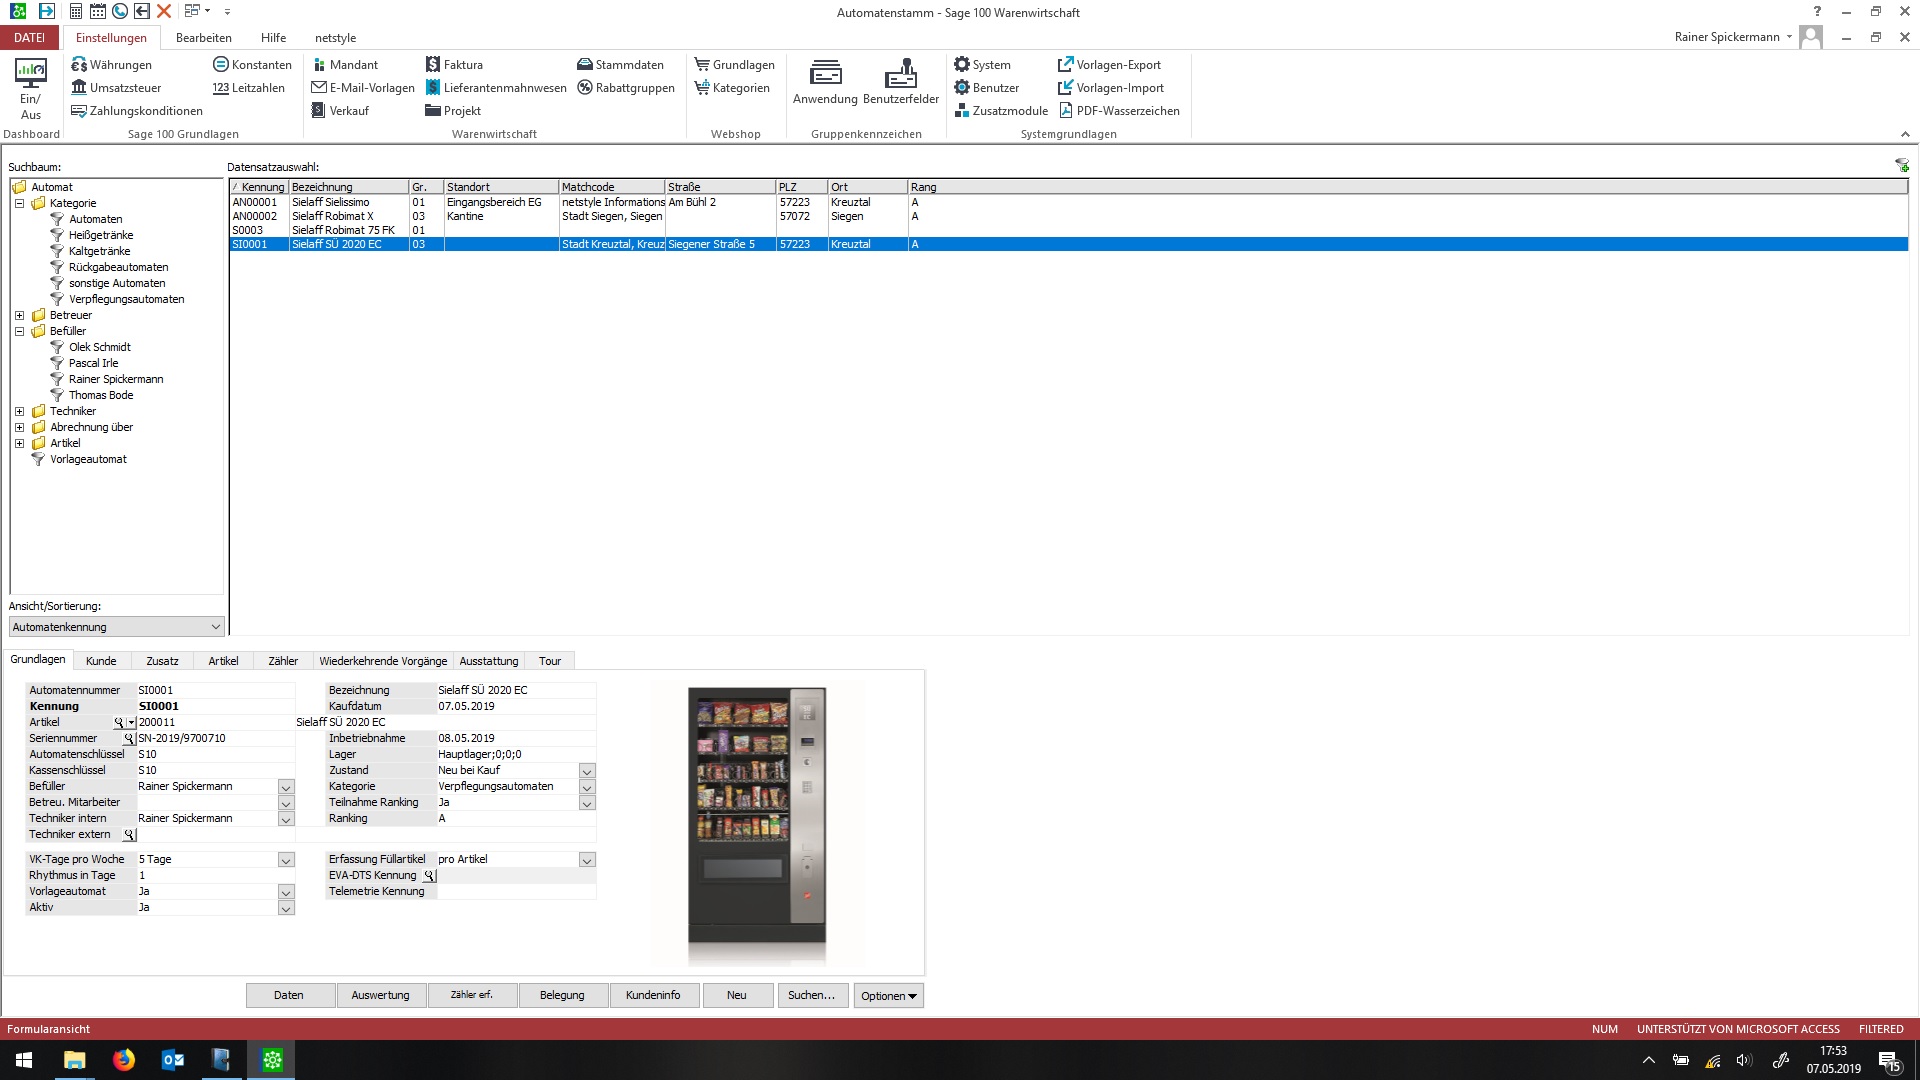The image size is (1920, 1080).
Task: Open Firefox from the taskbar
Action: [124, 1060]
